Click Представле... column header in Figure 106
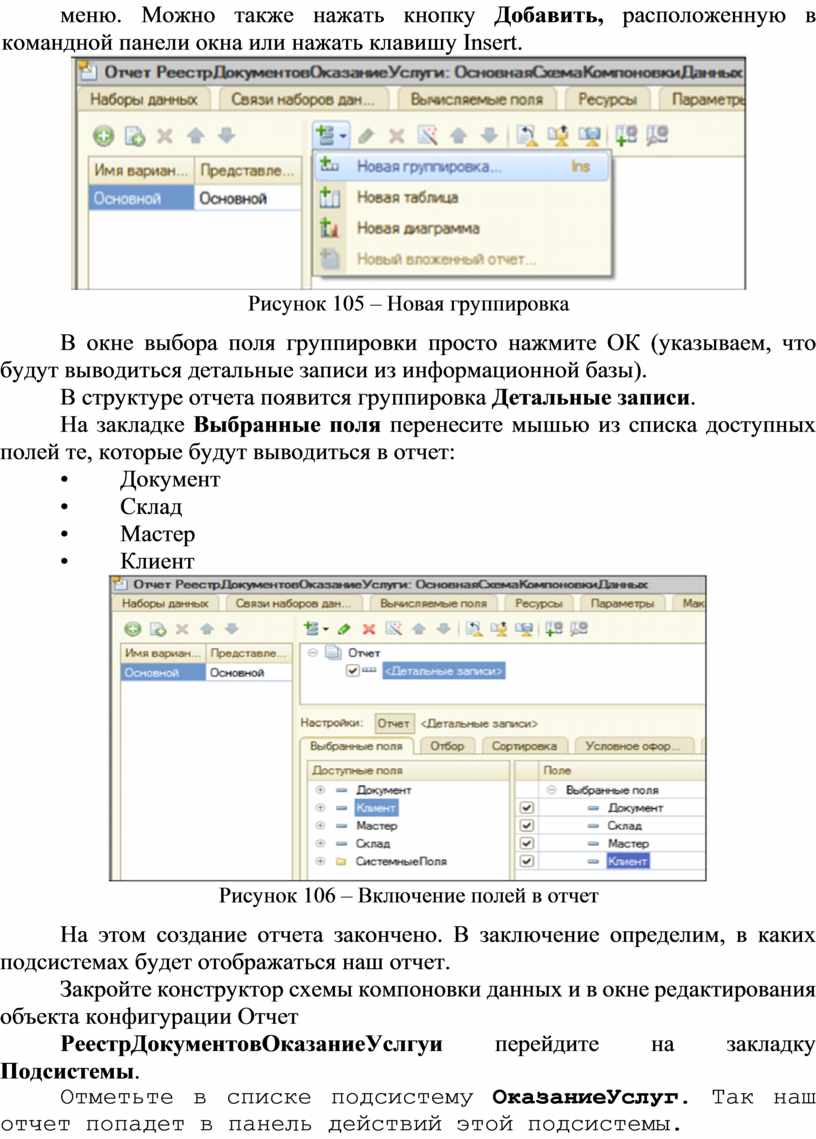The width and height of the screenshot is (816, 1139). click(249, 653)
